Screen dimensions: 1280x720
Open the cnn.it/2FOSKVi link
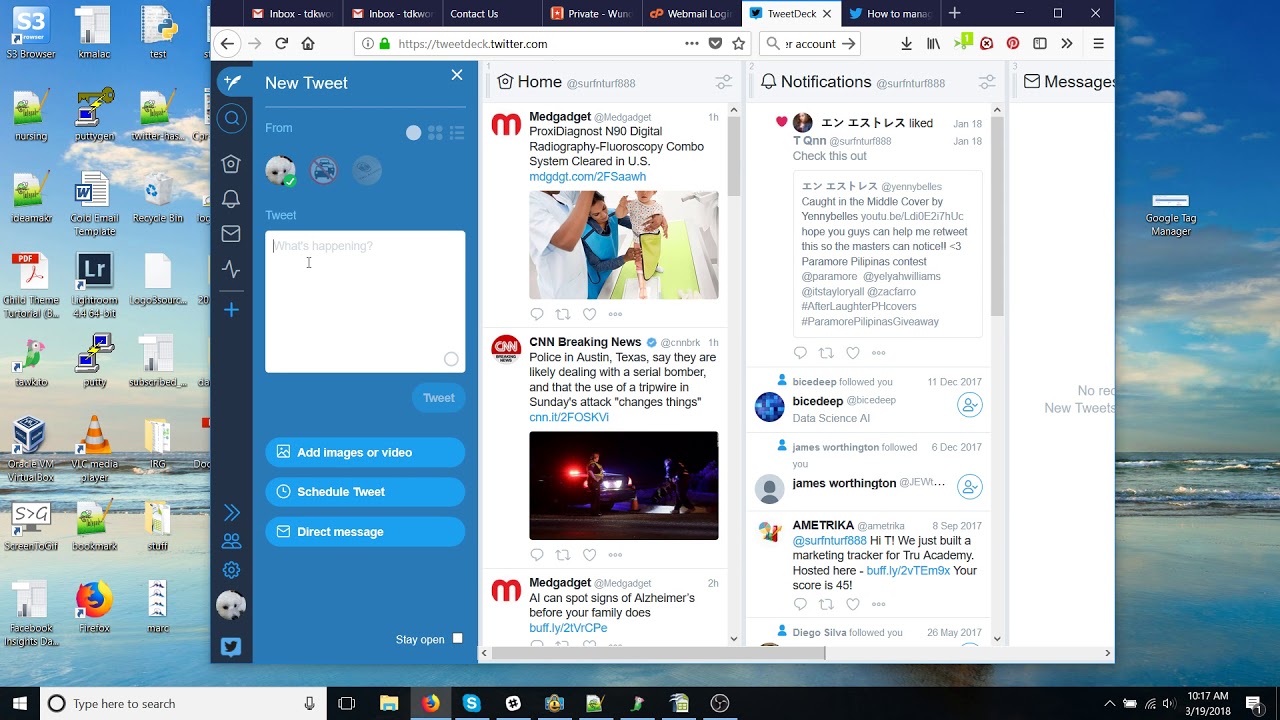569,418
